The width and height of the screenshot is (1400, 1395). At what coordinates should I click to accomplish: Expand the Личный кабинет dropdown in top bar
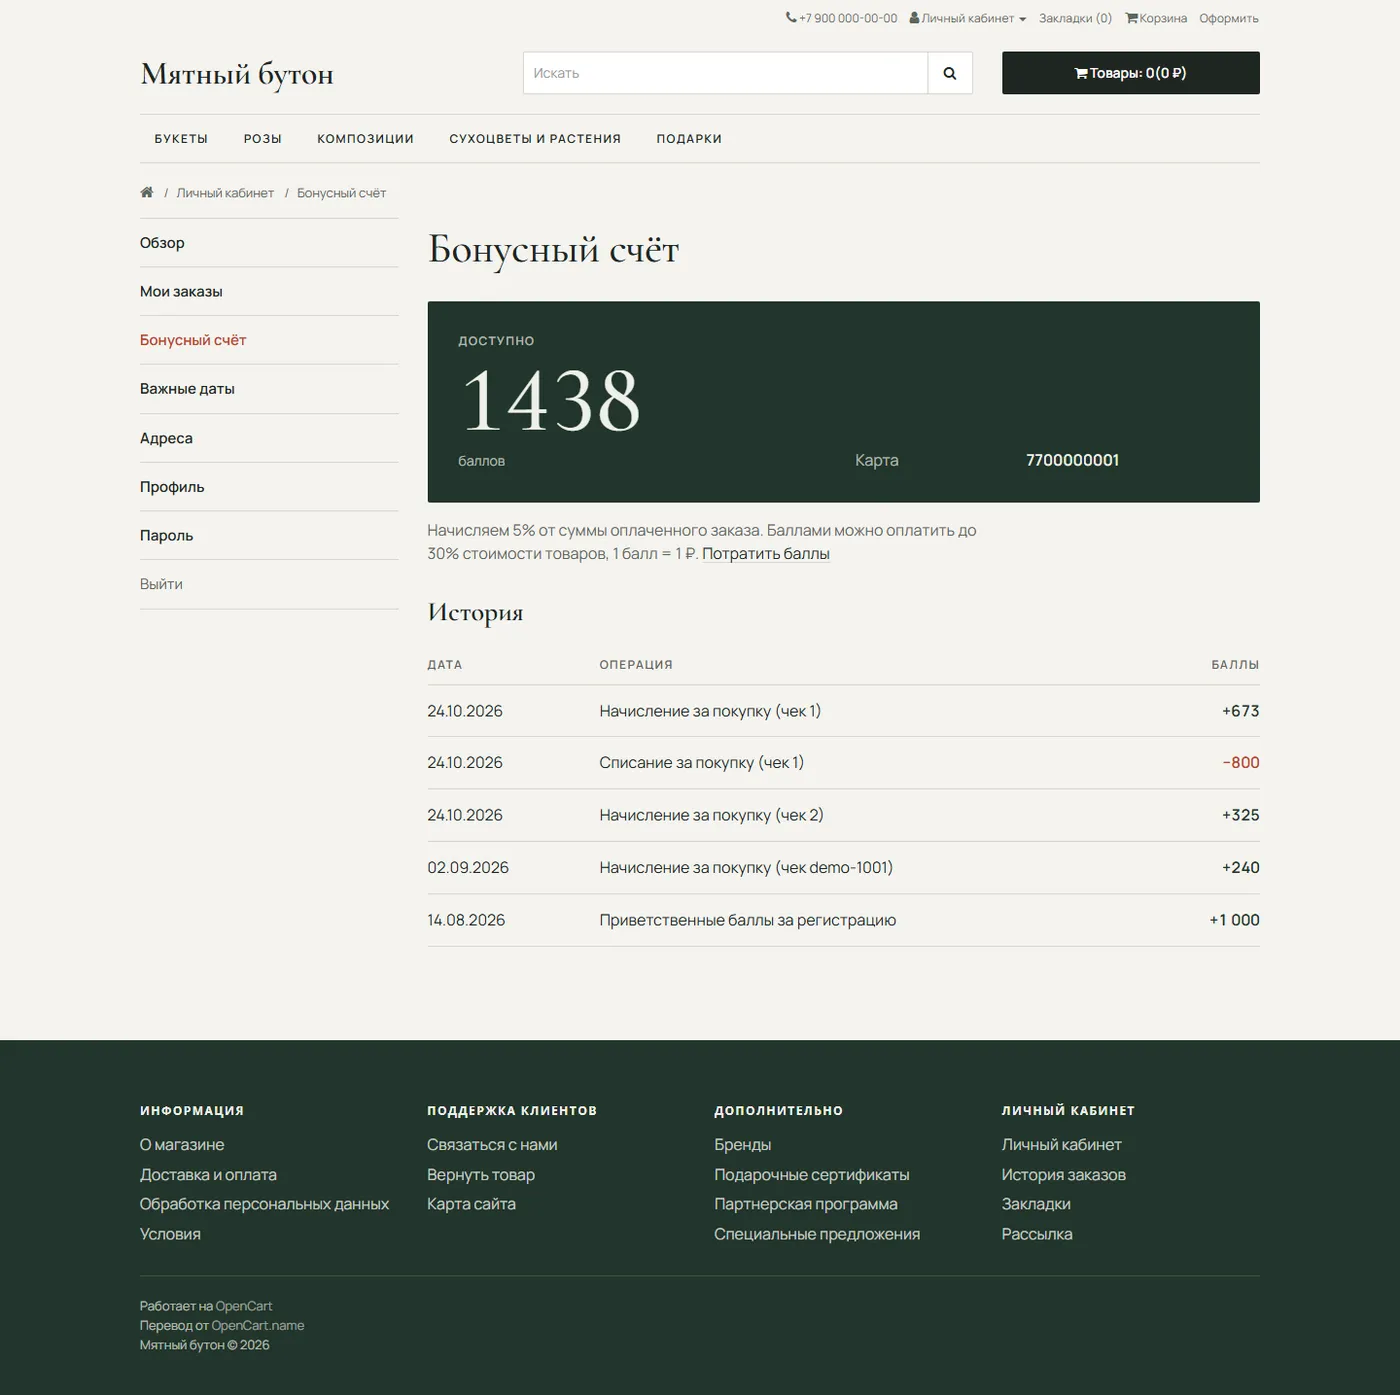click(x=967, y=18)
